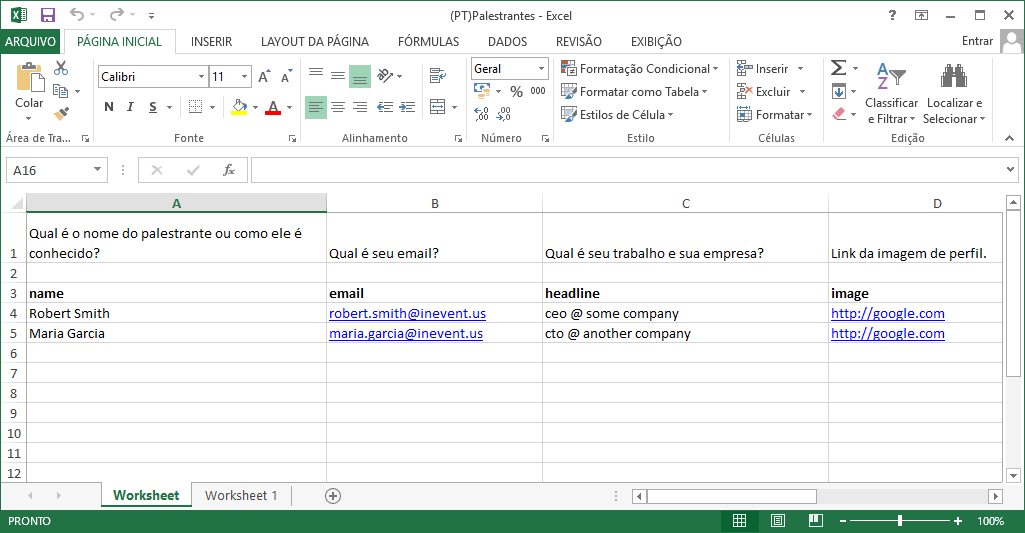Increase decimal places
1025x533 pixels.
click(x=482, y=114)
